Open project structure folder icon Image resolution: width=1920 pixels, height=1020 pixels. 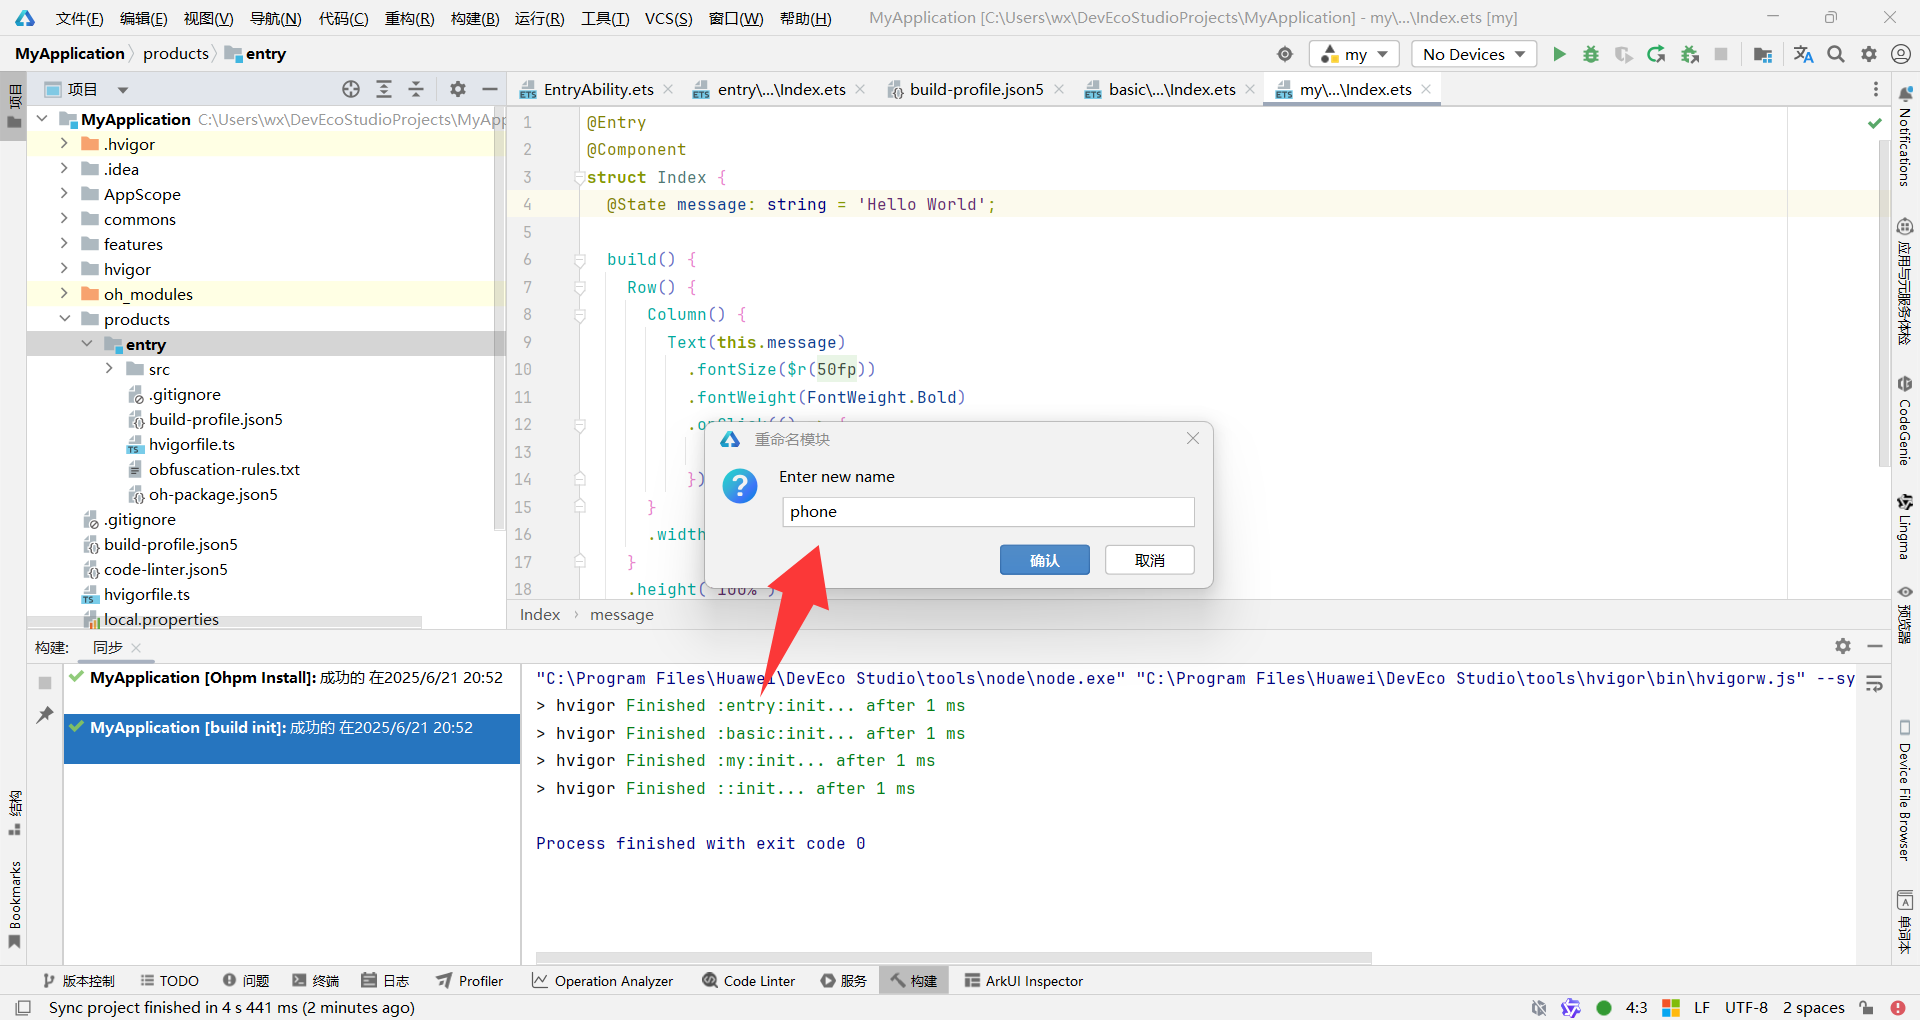[x=1763, y=54]
